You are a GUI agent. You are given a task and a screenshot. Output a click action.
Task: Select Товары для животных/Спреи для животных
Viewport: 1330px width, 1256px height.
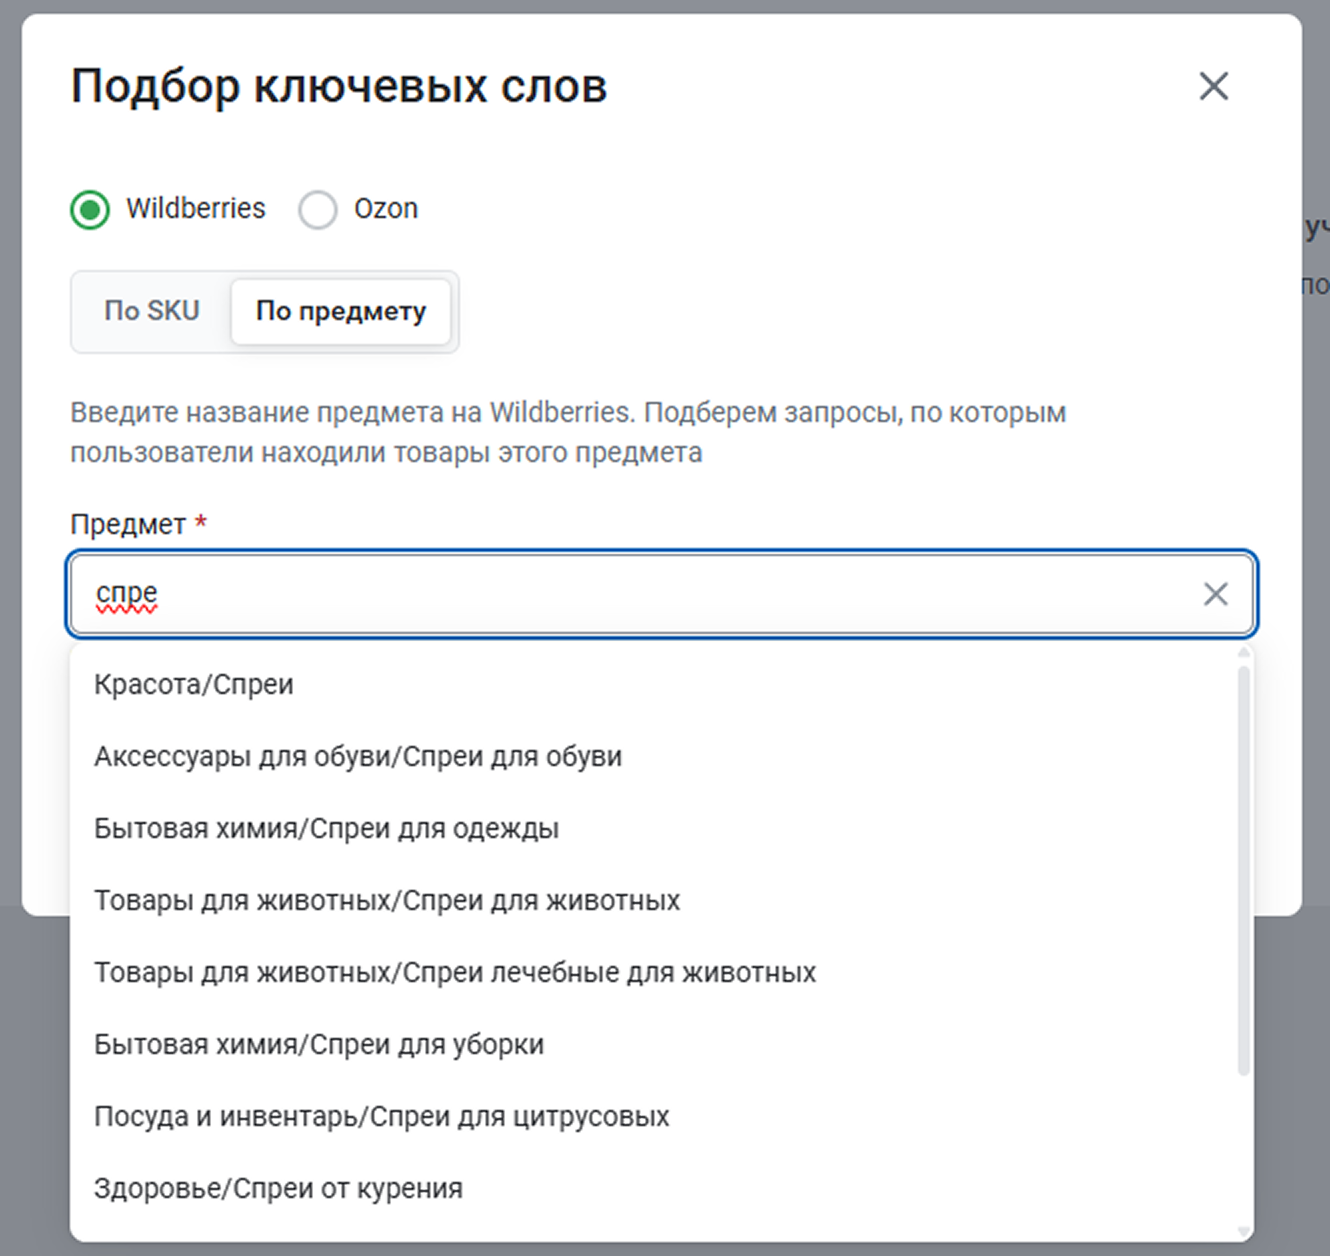(387, 901)
